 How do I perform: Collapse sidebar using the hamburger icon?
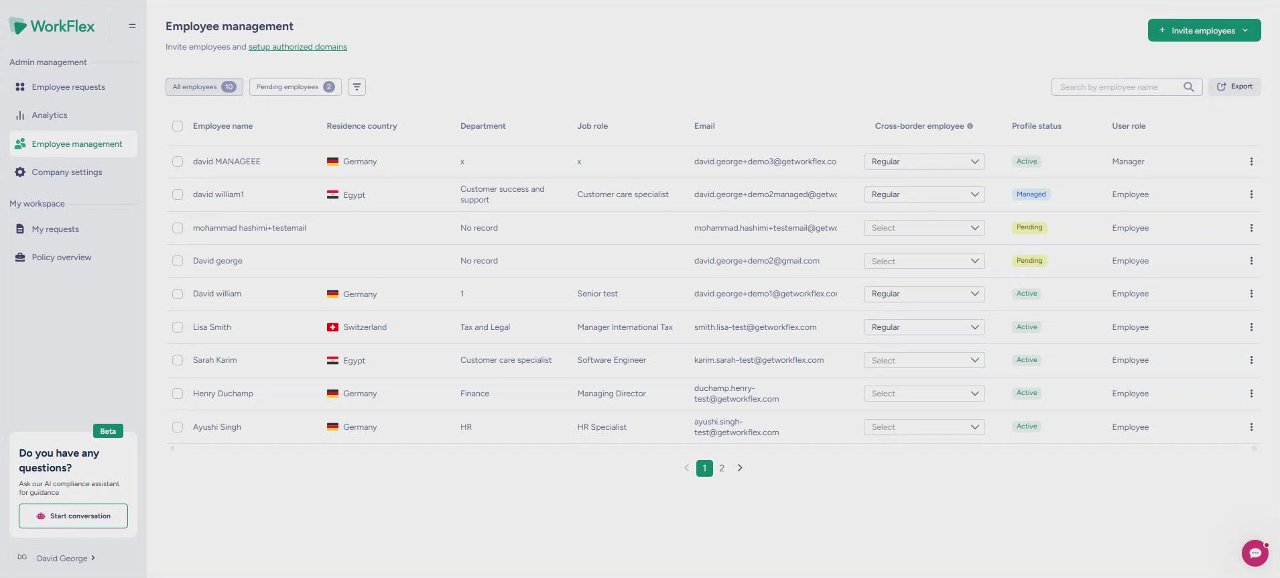(132, 26)
